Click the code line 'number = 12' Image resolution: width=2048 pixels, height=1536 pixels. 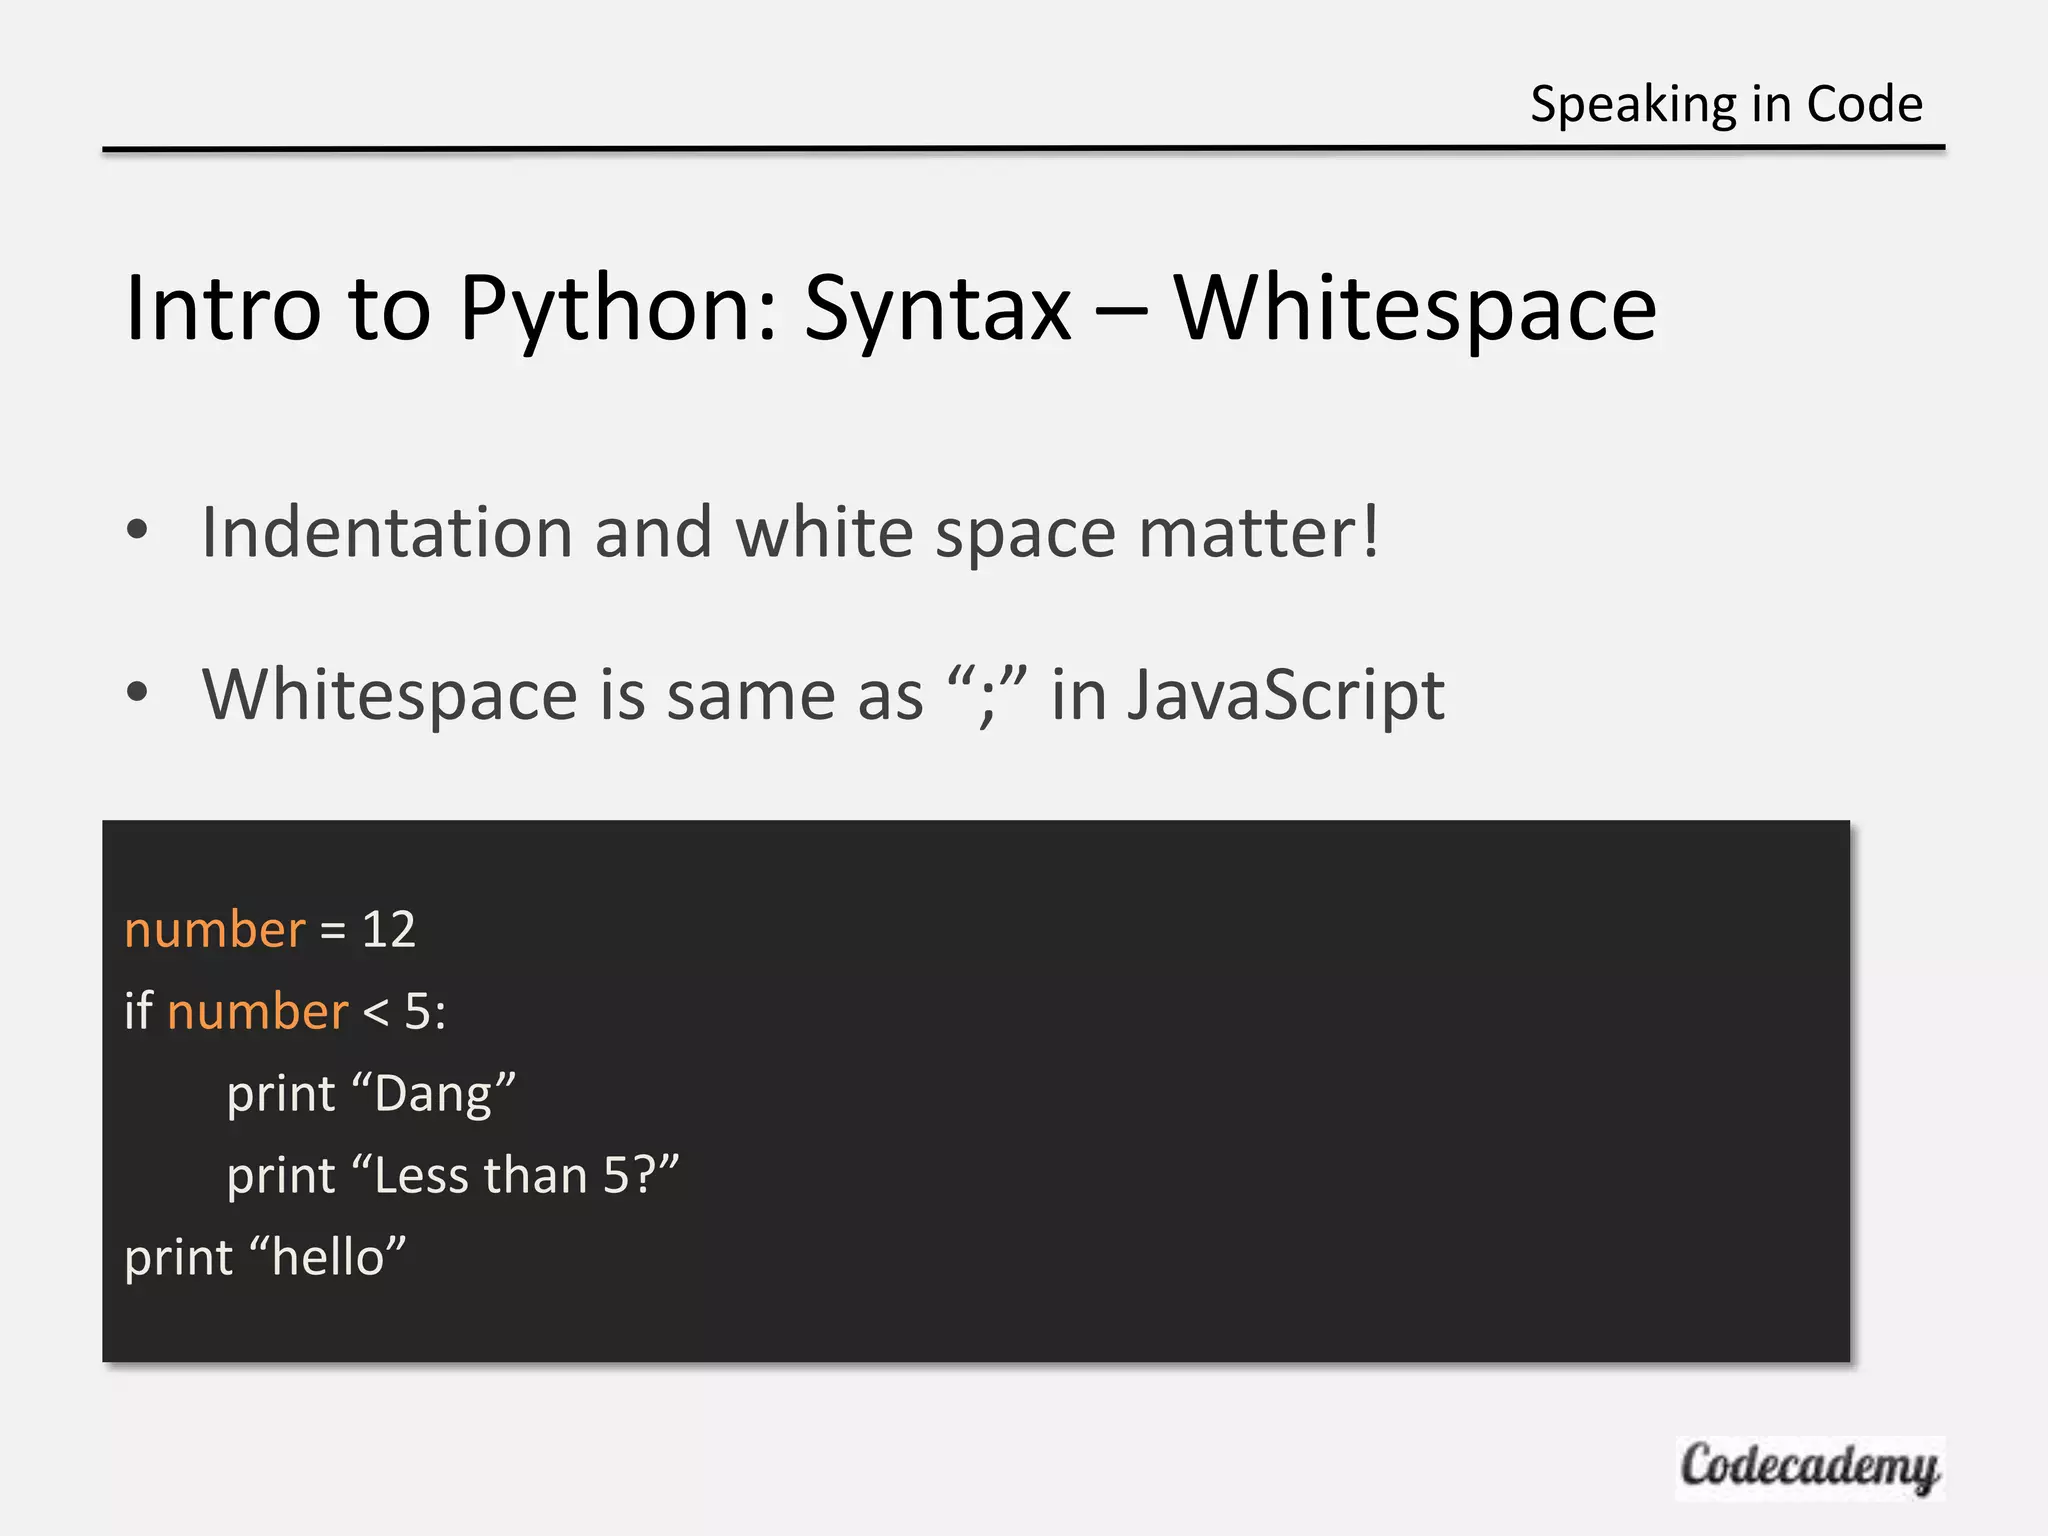[270, 930]
